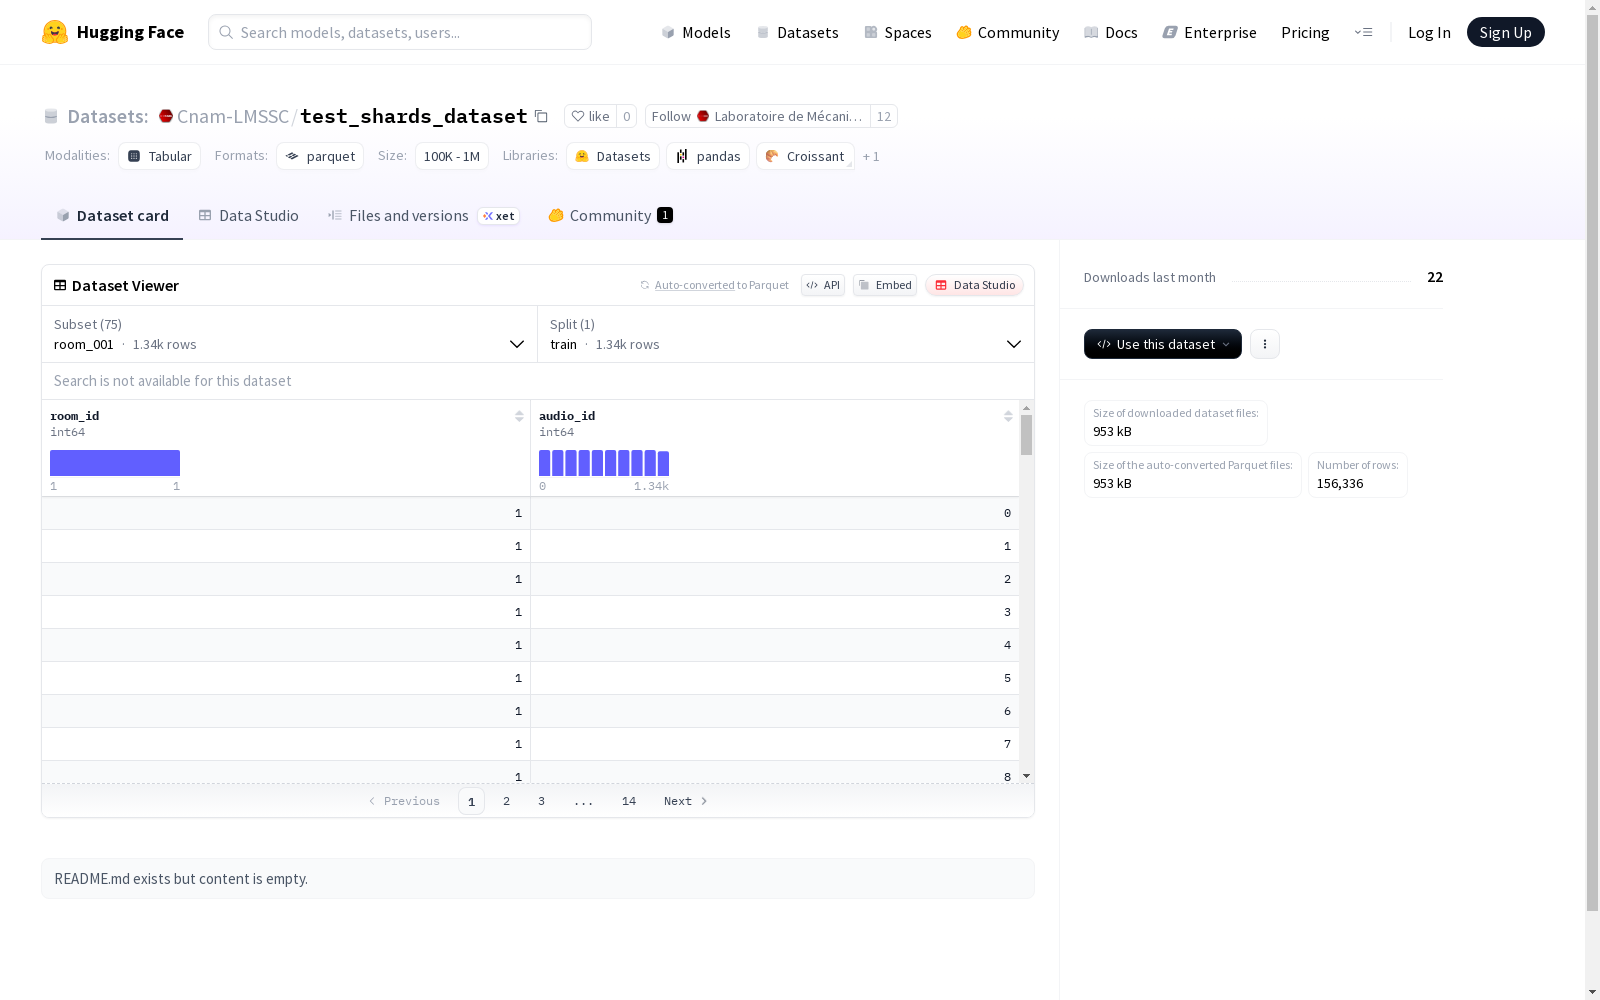Click the search models, datasets, users field
The height and width of the screenshot is (1000, 1600).
click(x=400, y=32)
